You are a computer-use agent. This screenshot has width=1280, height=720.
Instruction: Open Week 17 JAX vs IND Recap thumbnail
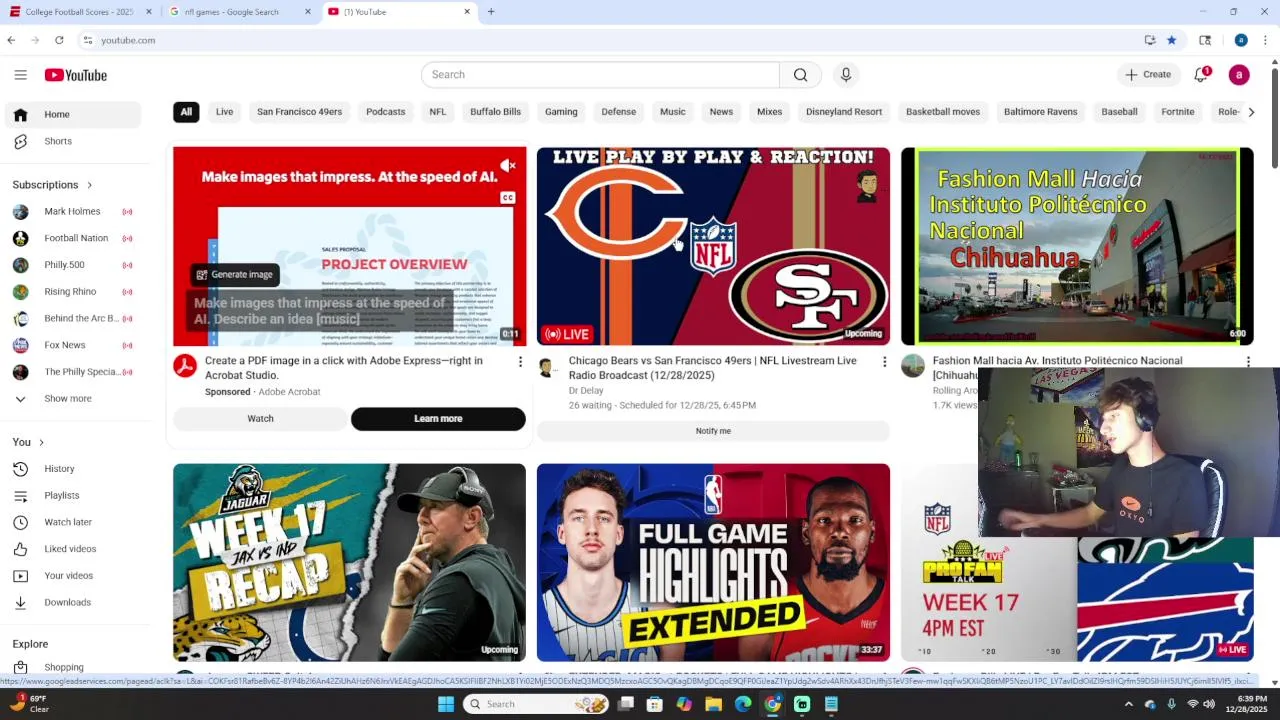pyautogui.click(x=349, y=562)
